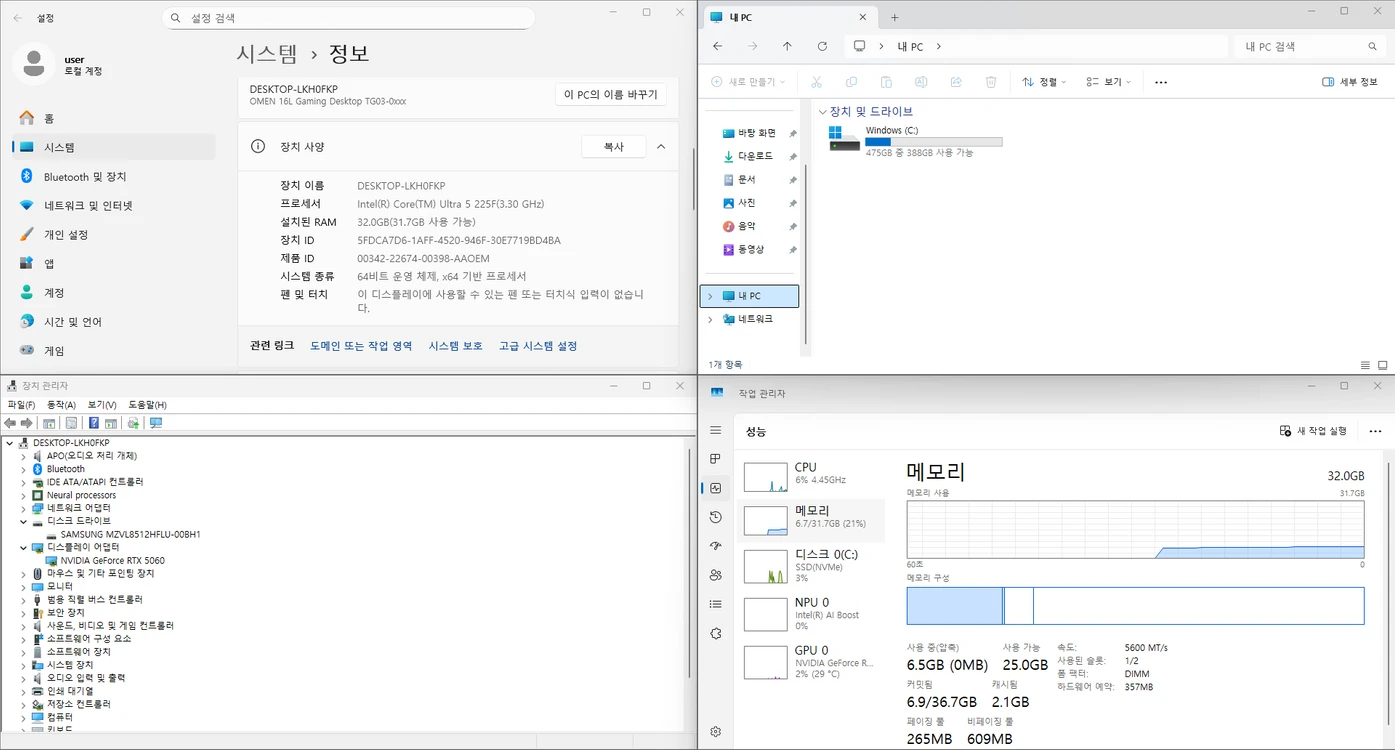This screenshot has height=750, width=1395.
Task: Open Task Manager's Processes page icon
Action: tap(715, 459)
